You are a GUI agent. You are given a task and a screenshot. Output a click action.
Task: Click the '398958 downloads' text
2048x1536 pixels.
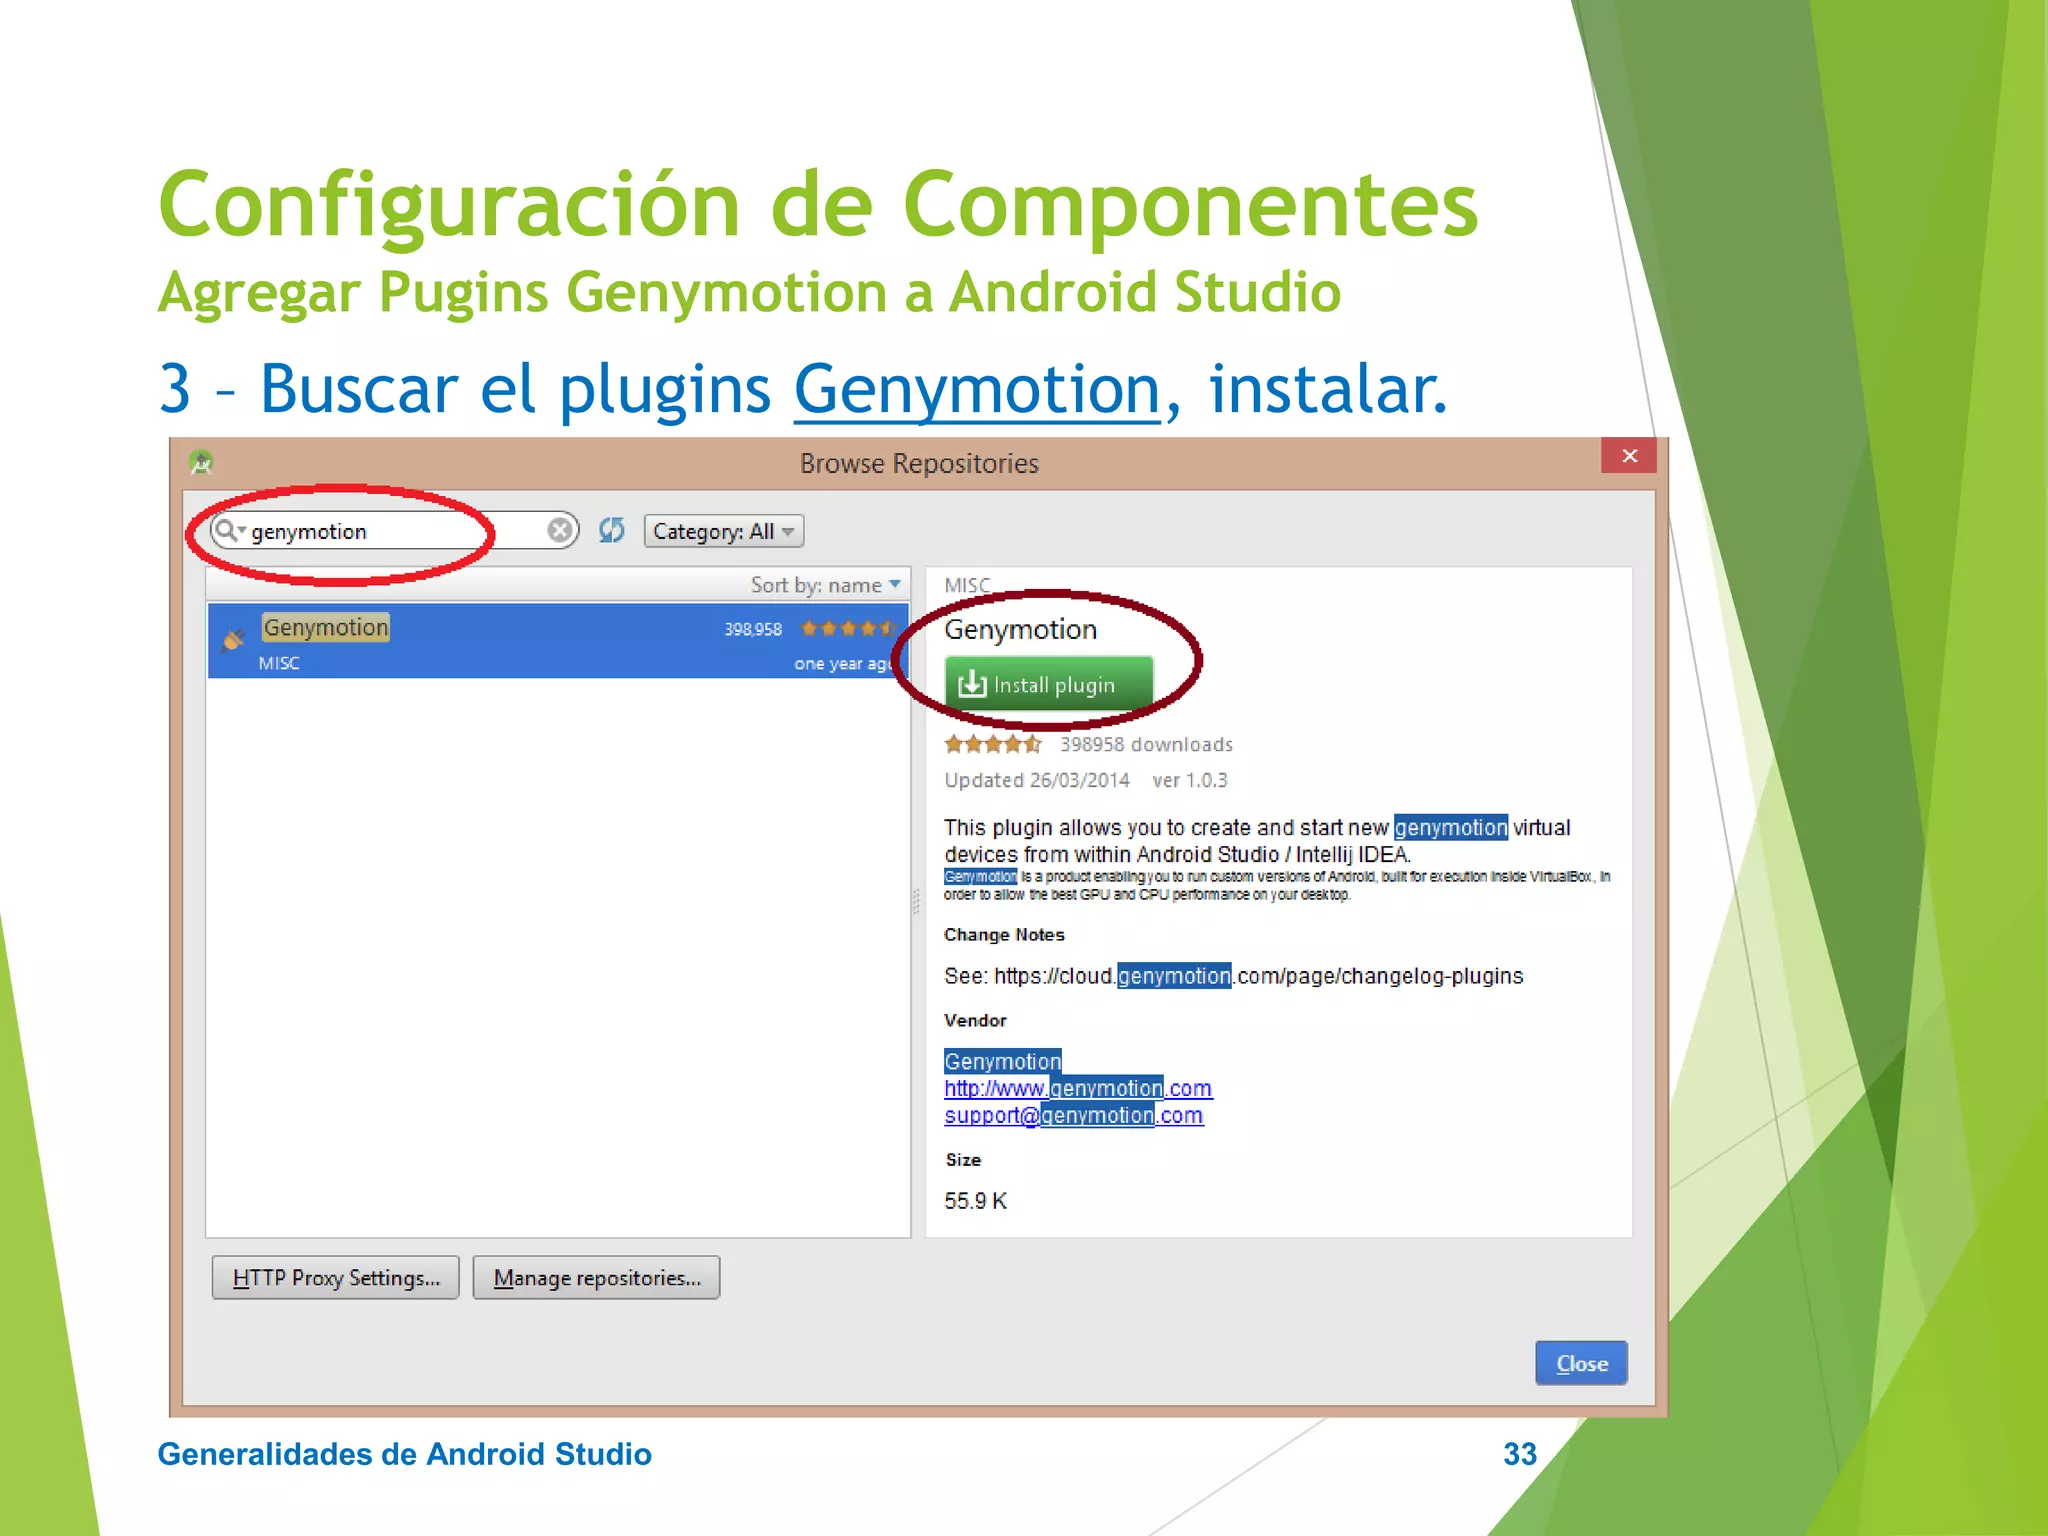pyautogui.click(x=1146, y=744)
